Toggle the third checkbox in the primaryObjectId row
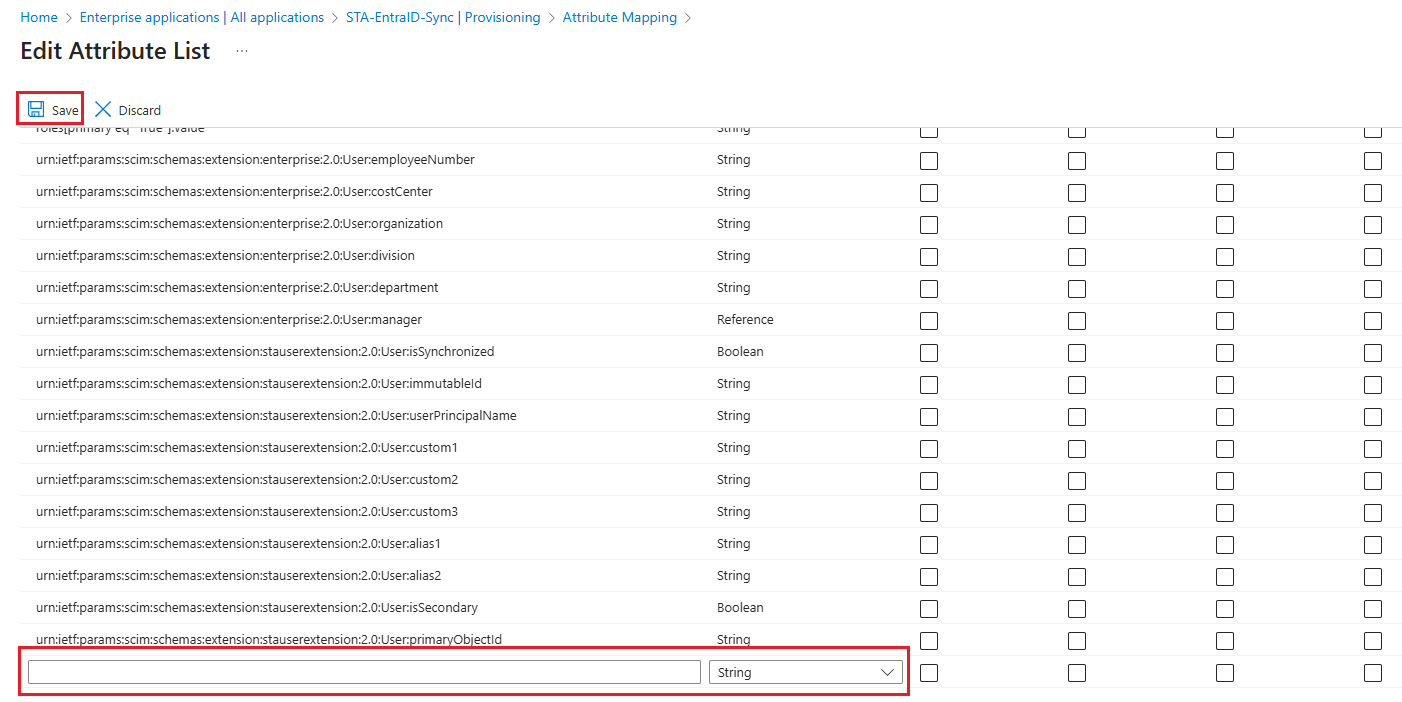1402x702 pixels. click(1225, 641)
